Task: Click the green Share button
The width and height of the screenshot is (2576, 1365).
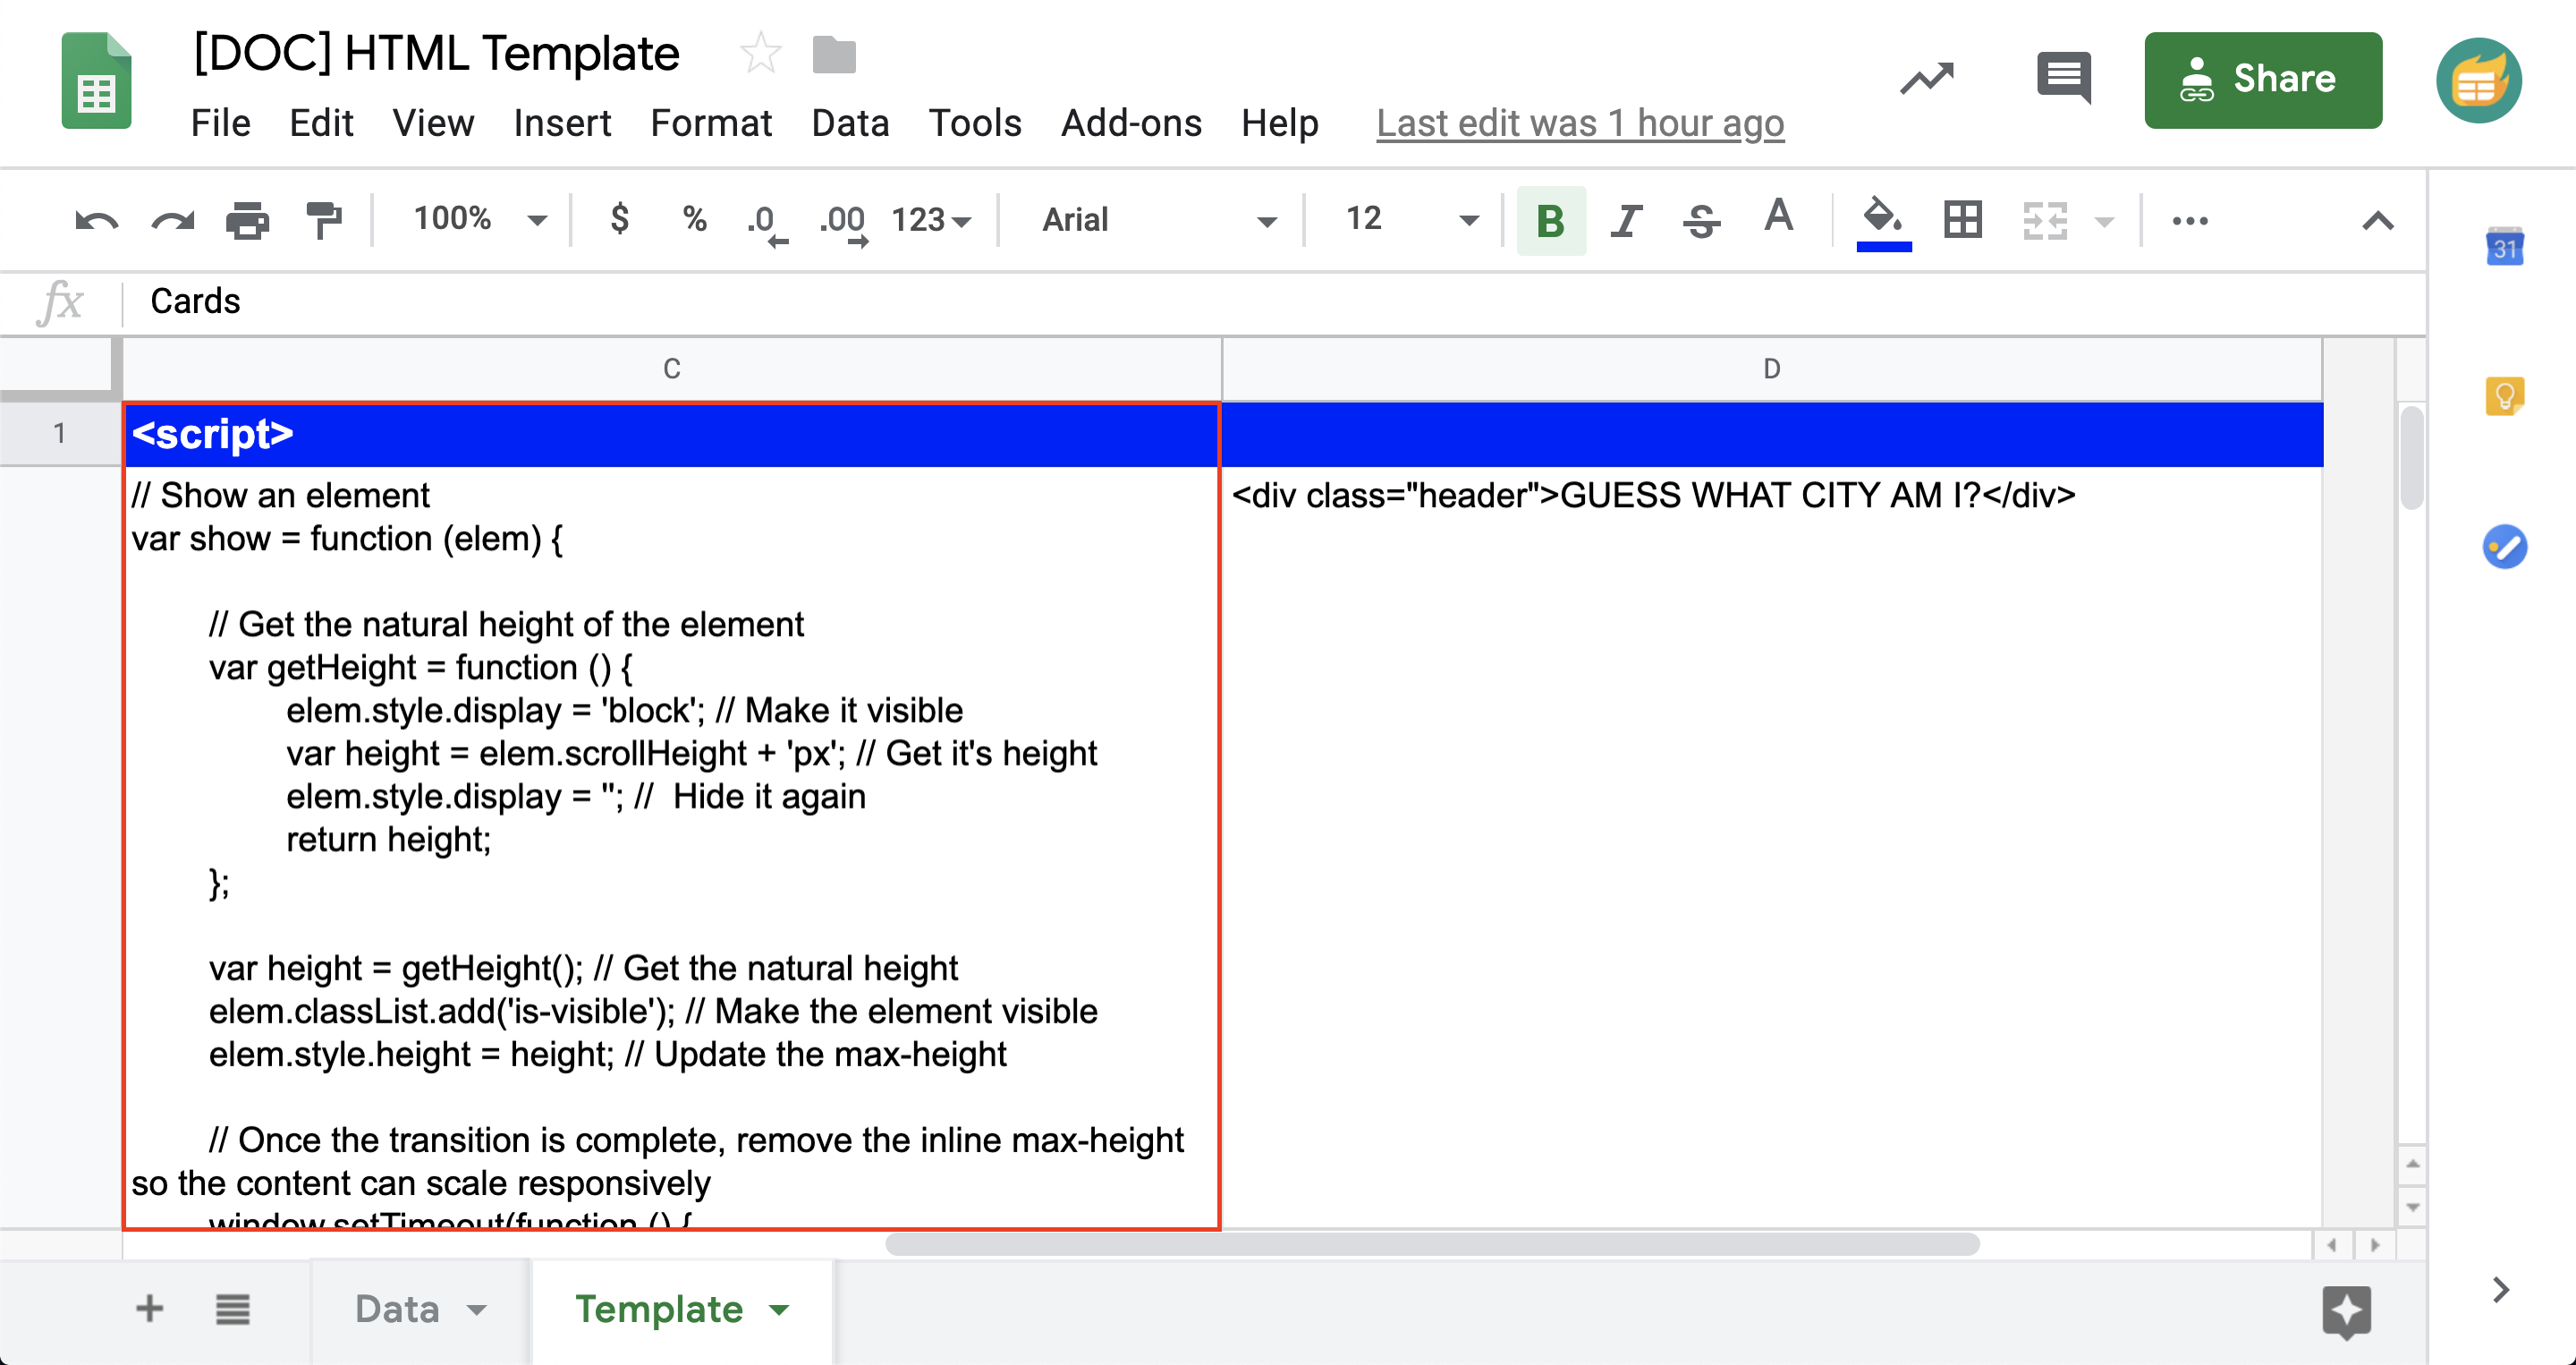Action: (x=2262, y=79)
